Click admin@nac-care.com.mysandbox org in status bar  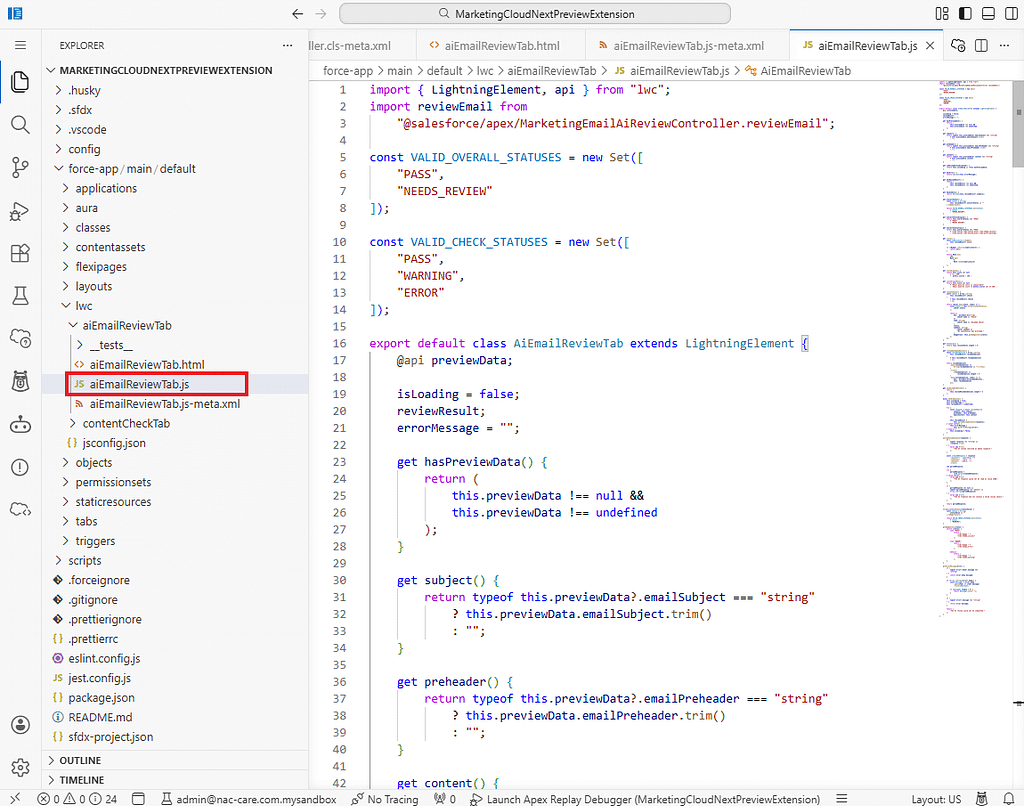[x=249, y=799]
